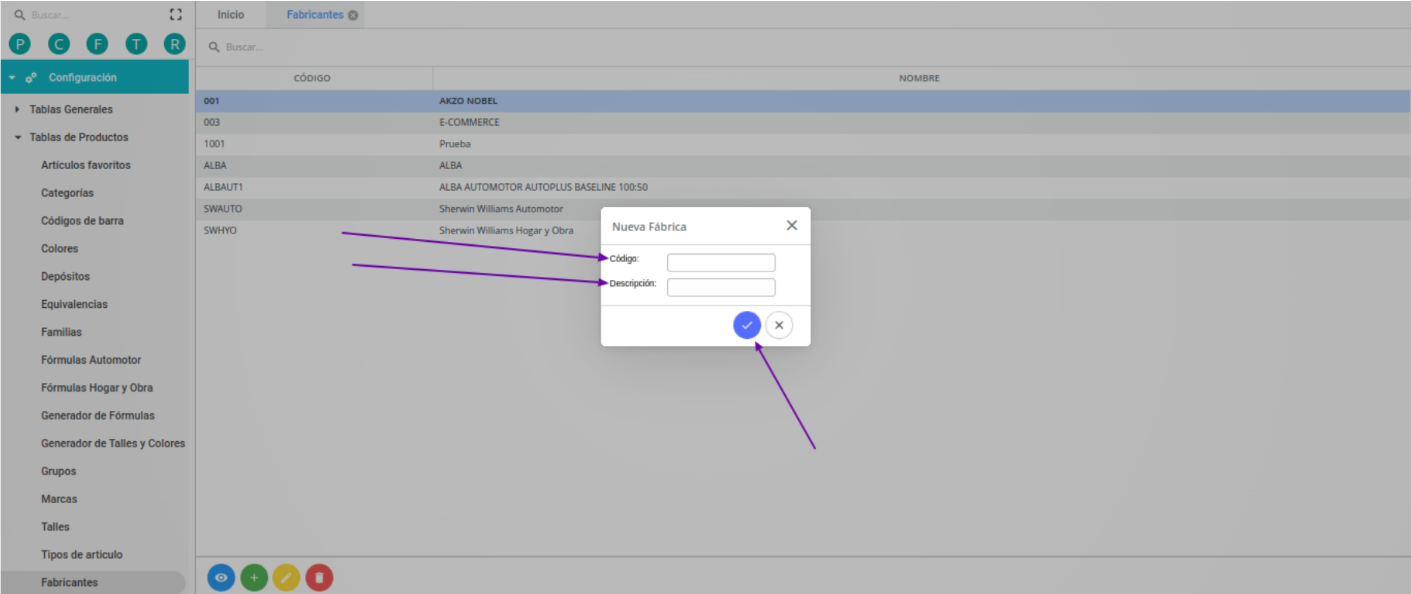This screenshot has width=1411, height=594.
Task: Select the E-COMMERCE row
Action: pyautogui.click(x=802, y=122)
